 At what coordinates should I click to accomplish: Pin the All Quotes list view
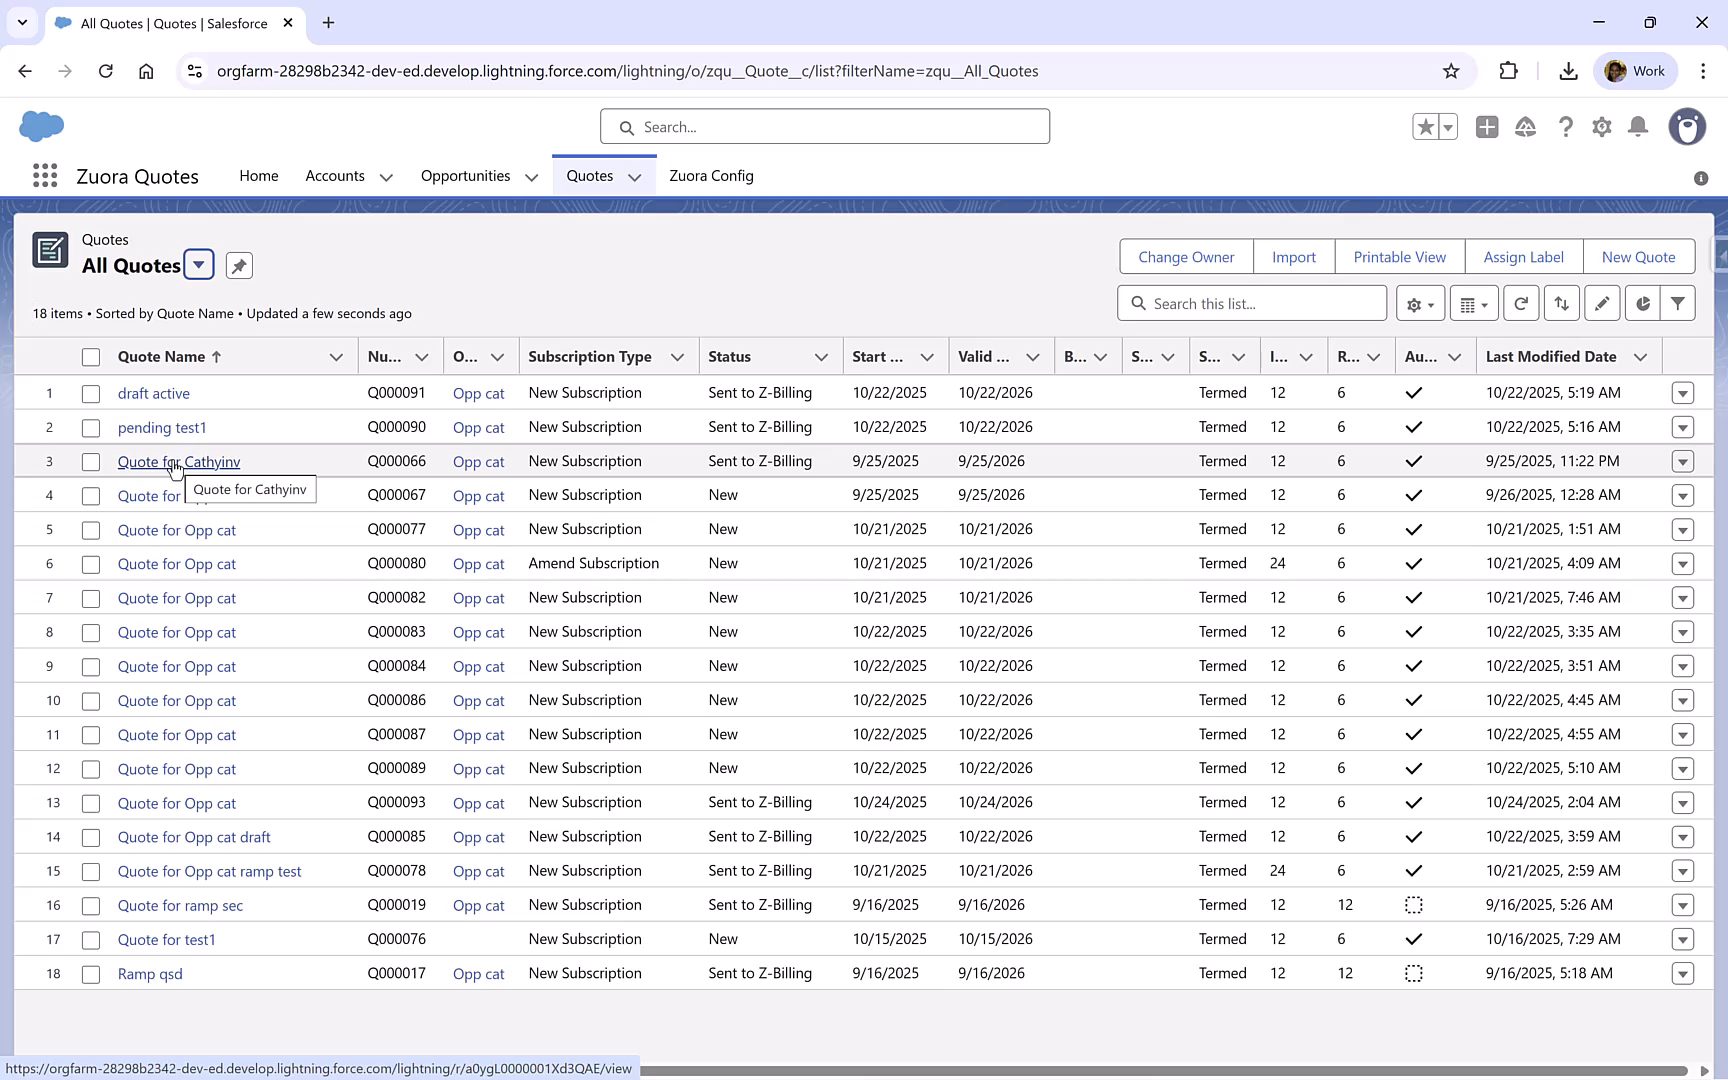[238, 265]
